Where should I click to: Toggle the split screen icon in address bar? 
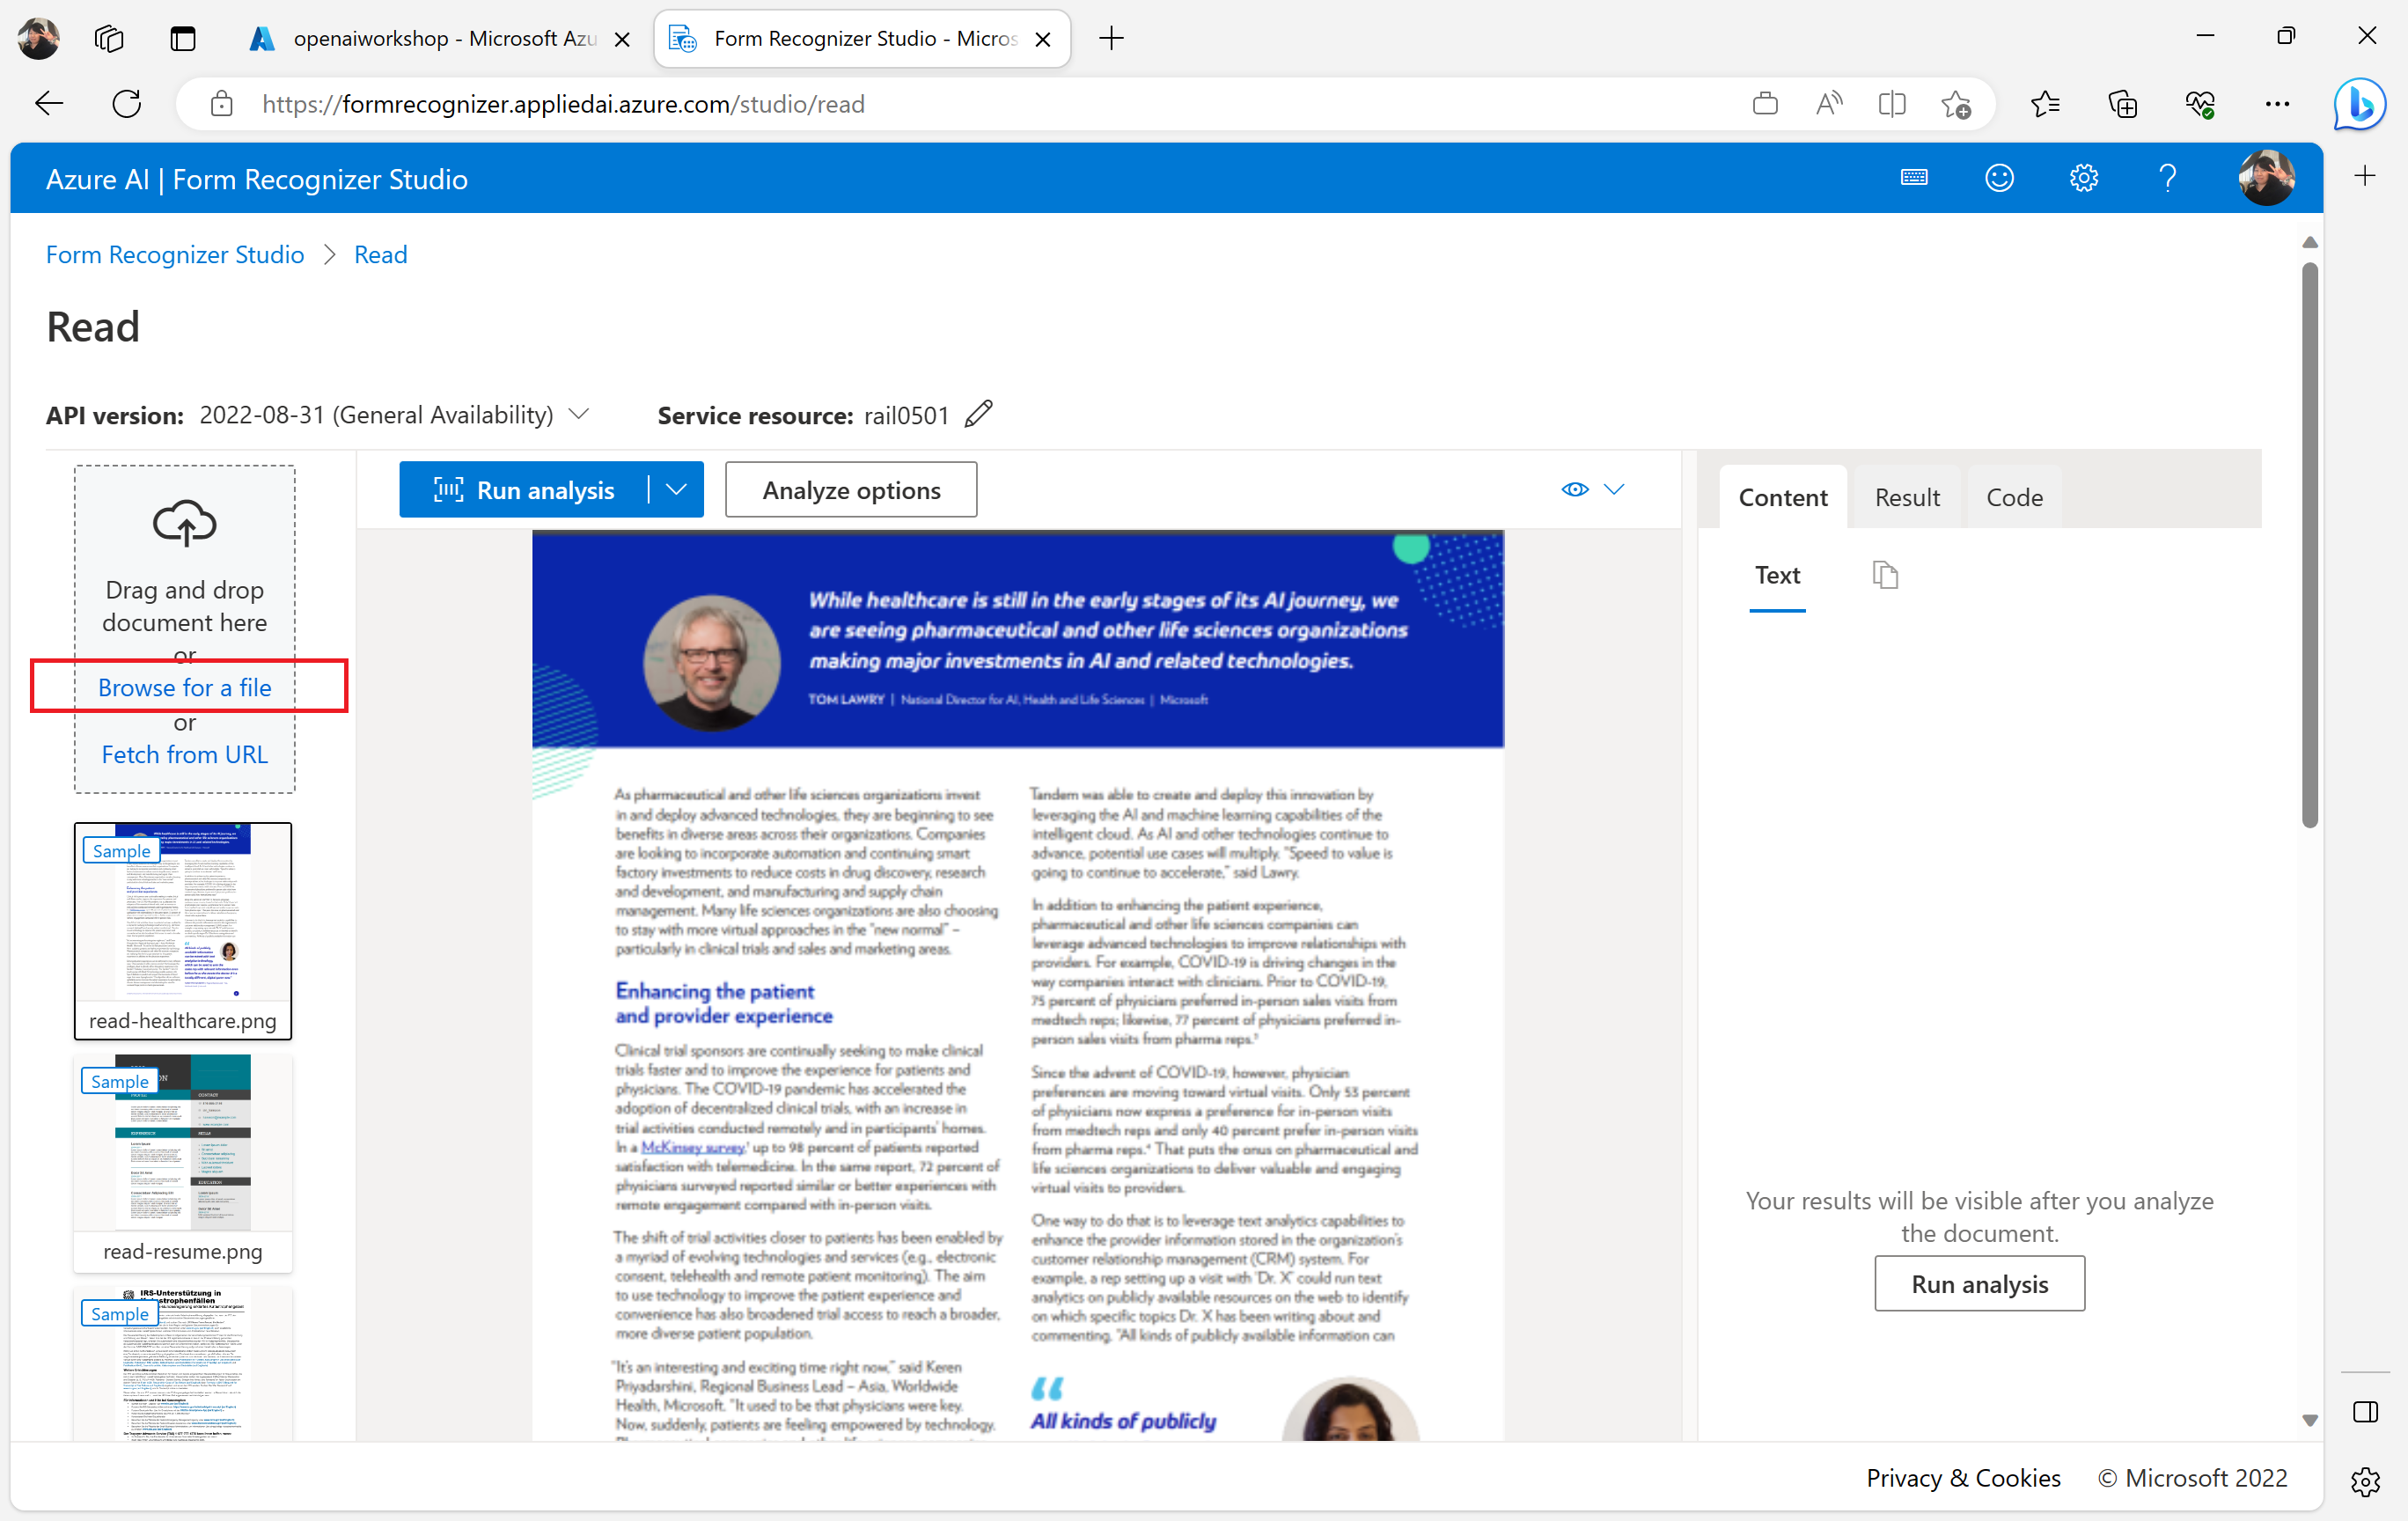(x=1891, y=104)
